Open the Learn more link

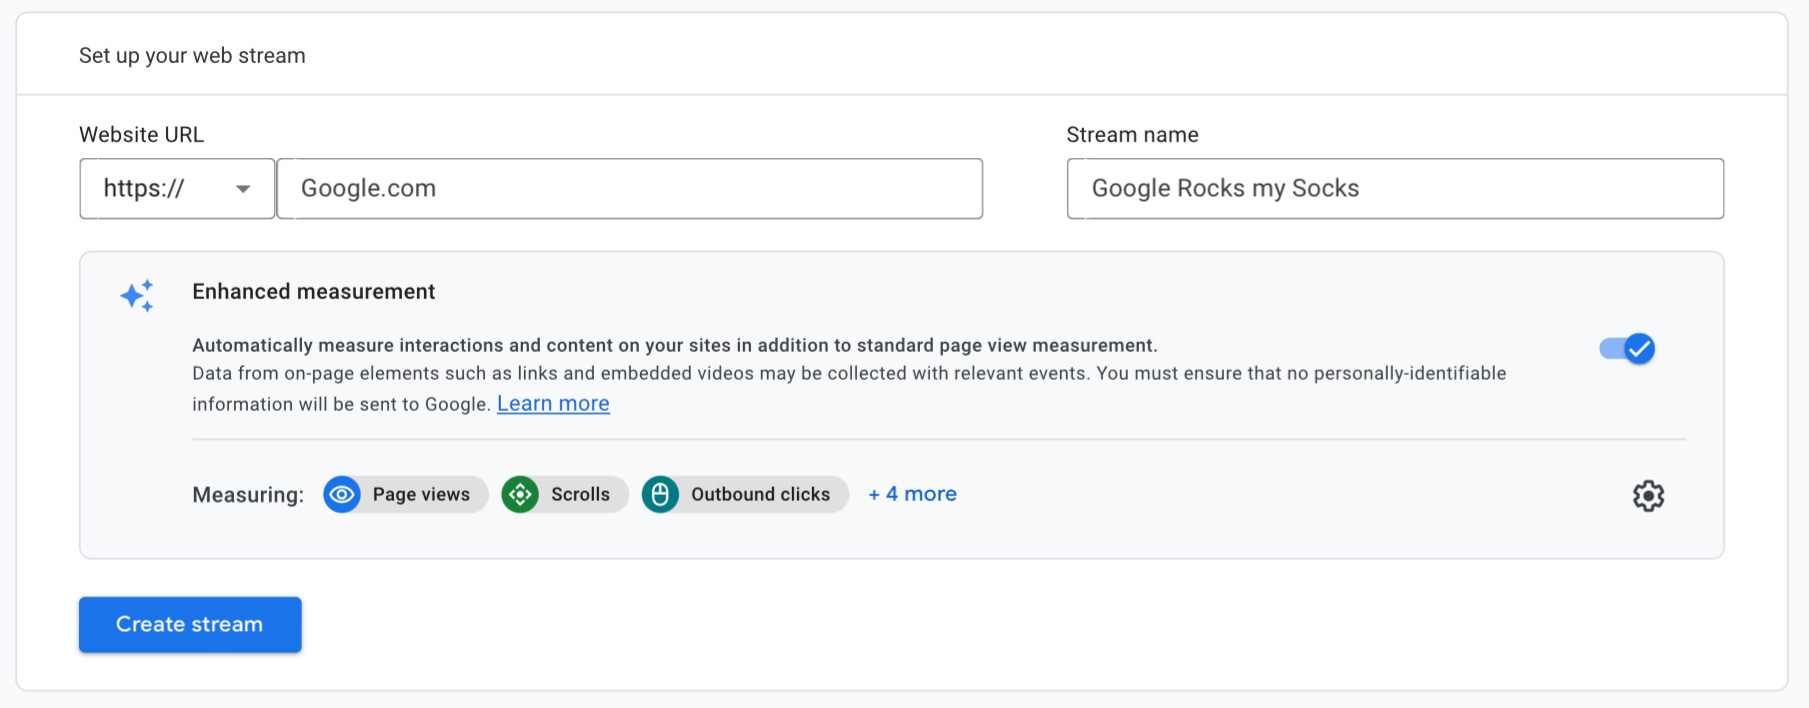coord(553,403)
